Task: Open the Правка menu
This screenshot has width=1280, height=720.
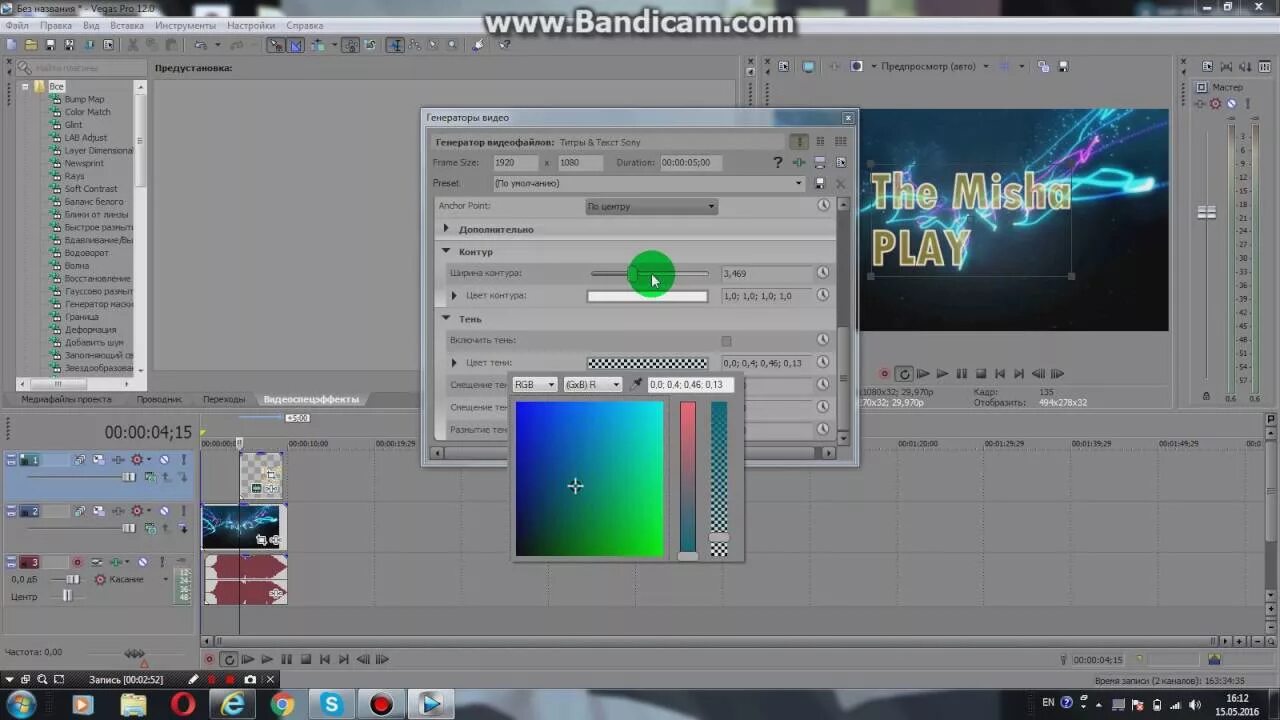Action: click(55, 25)
